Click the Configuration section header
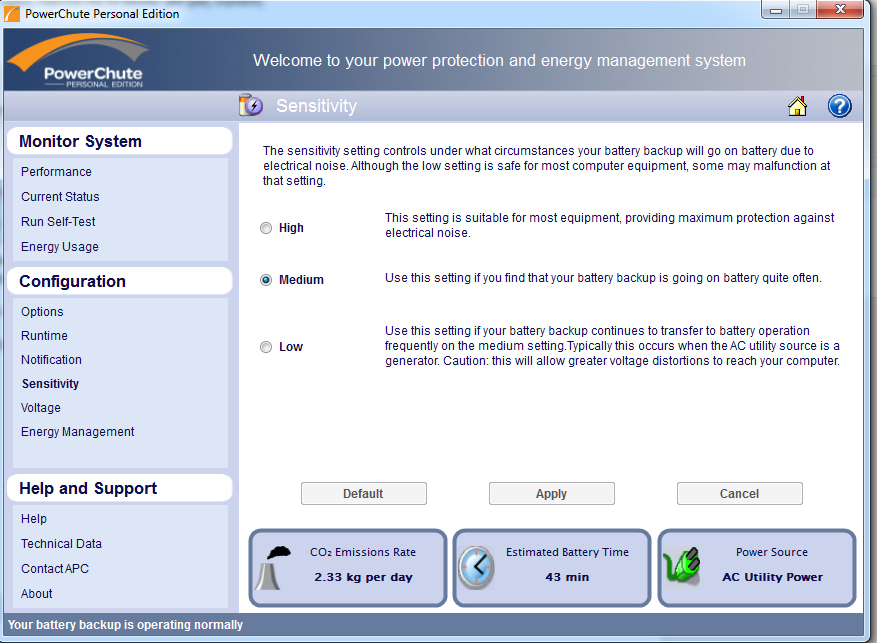 point(120,281)
